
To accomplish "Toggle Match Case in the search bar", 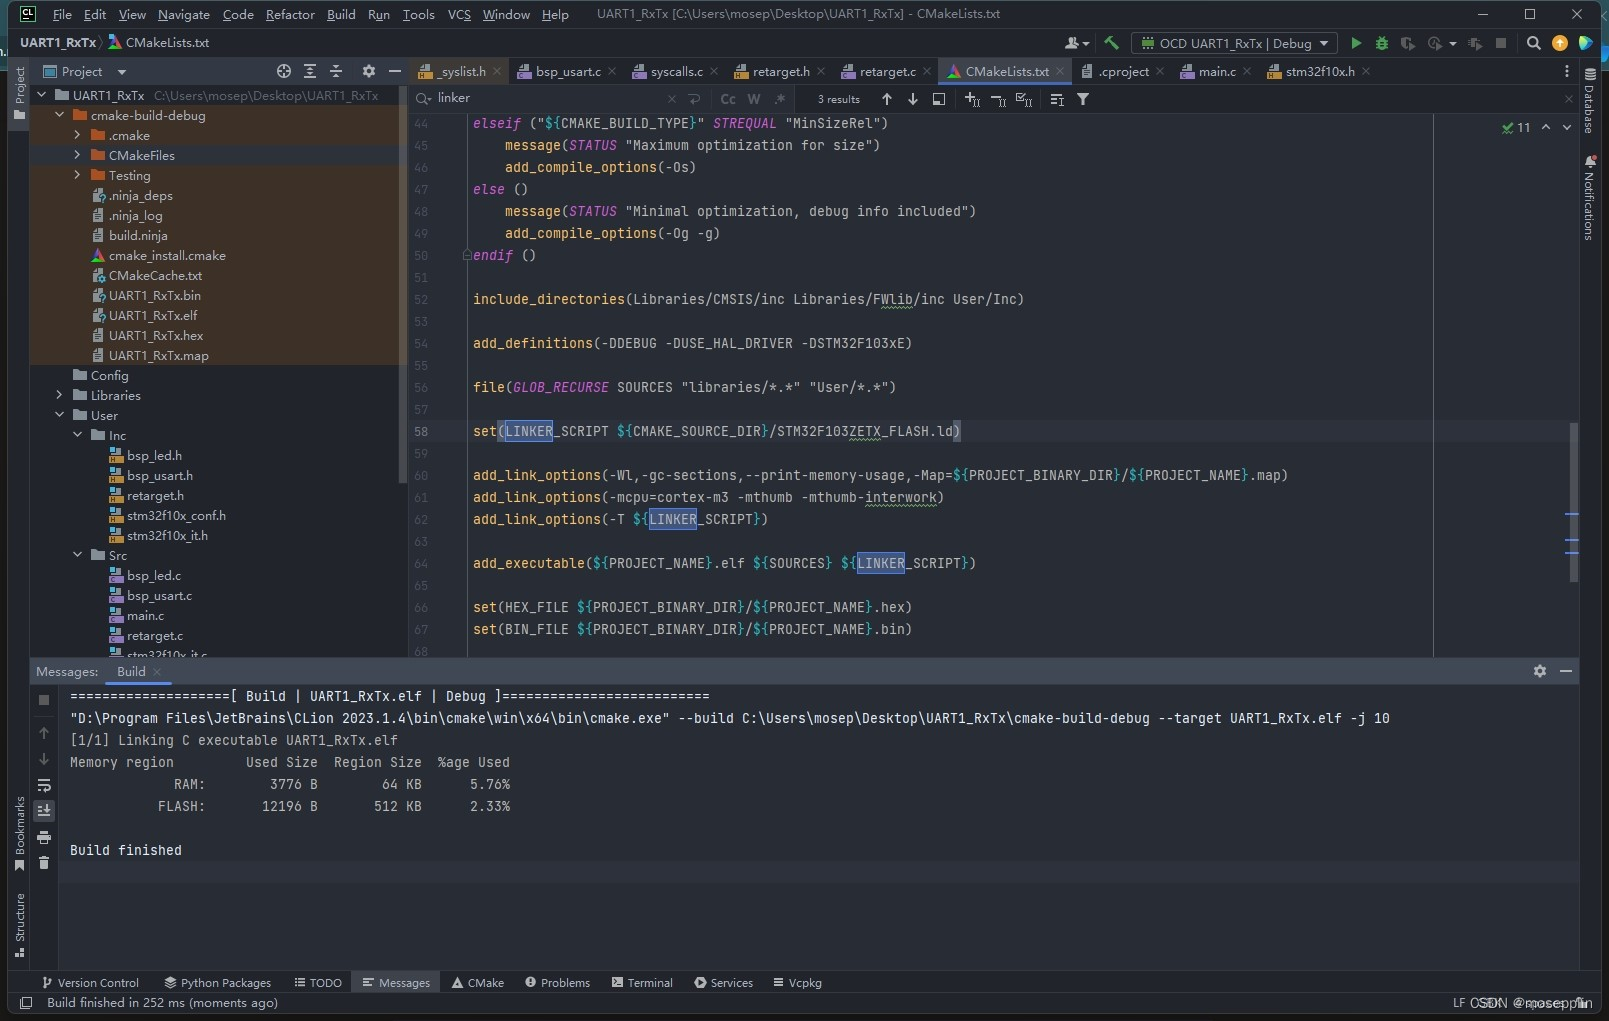I will point(726,99).
